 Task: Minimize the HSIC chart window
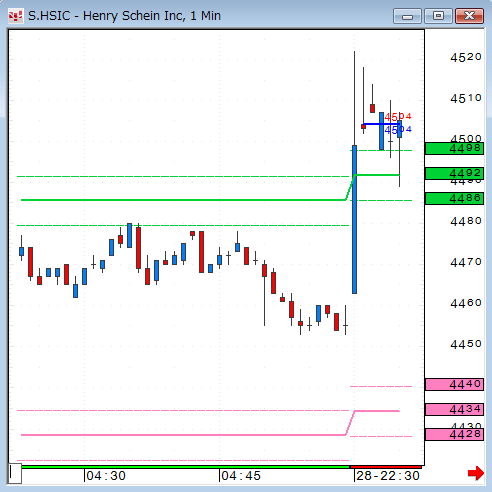[407, 16]
